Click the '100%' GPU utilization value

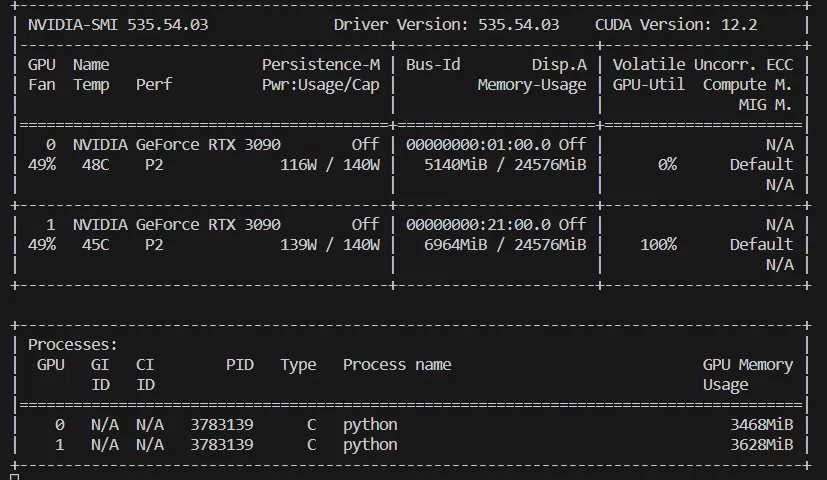click(x=658, y=245)
